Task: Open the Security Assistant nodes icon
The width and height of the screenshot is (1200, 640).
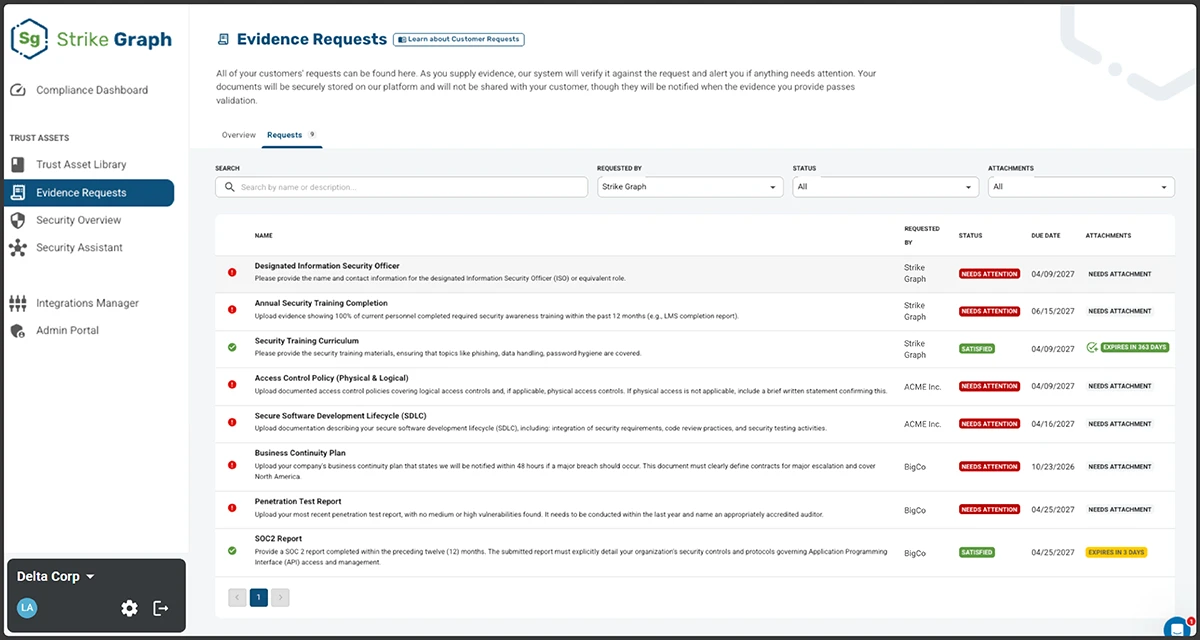Action: coord(18,248)
